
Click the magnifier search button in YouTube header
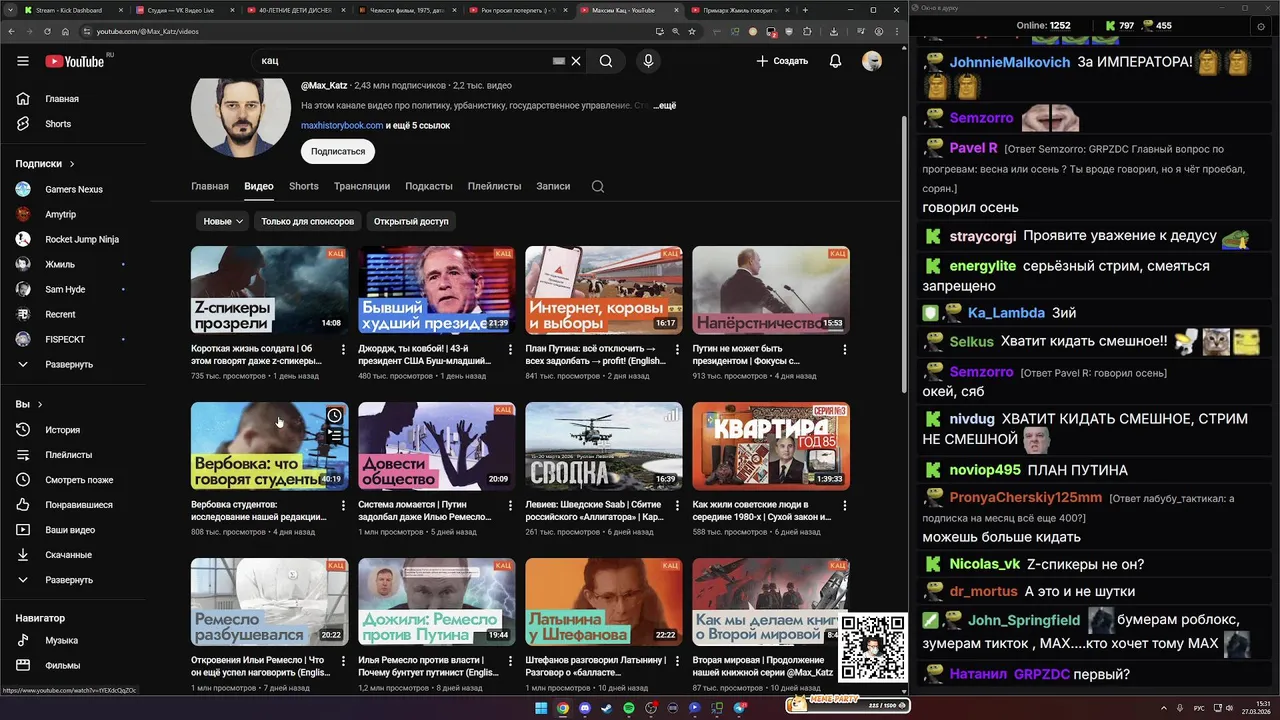pyautogui.click(x=606, y=61)
